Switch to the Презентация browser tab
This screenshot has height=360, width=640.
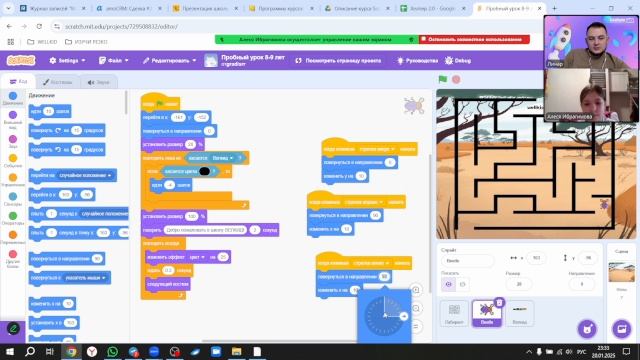[205, 8]
